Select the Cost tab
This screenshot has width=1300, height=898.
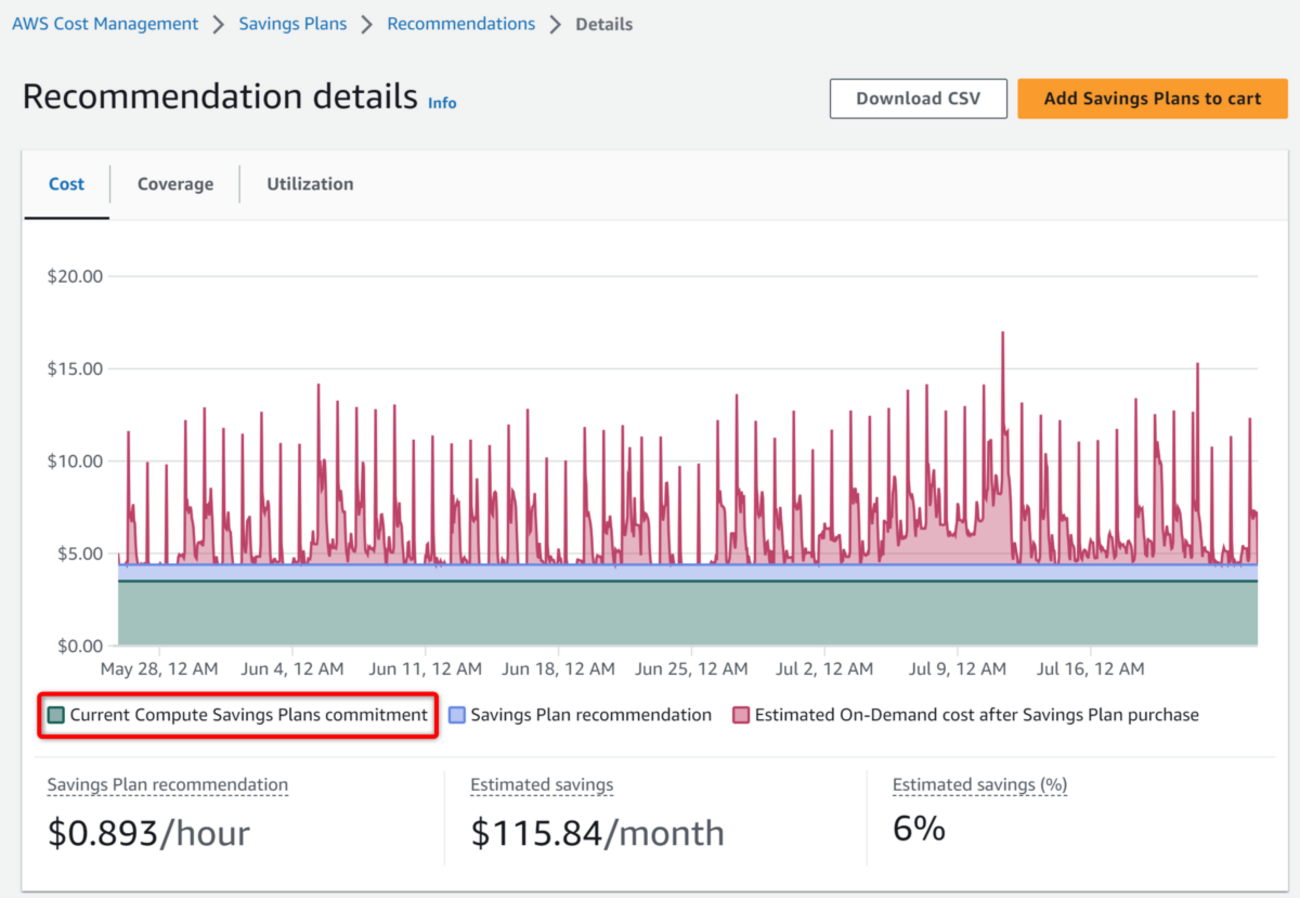click(67, 184)
